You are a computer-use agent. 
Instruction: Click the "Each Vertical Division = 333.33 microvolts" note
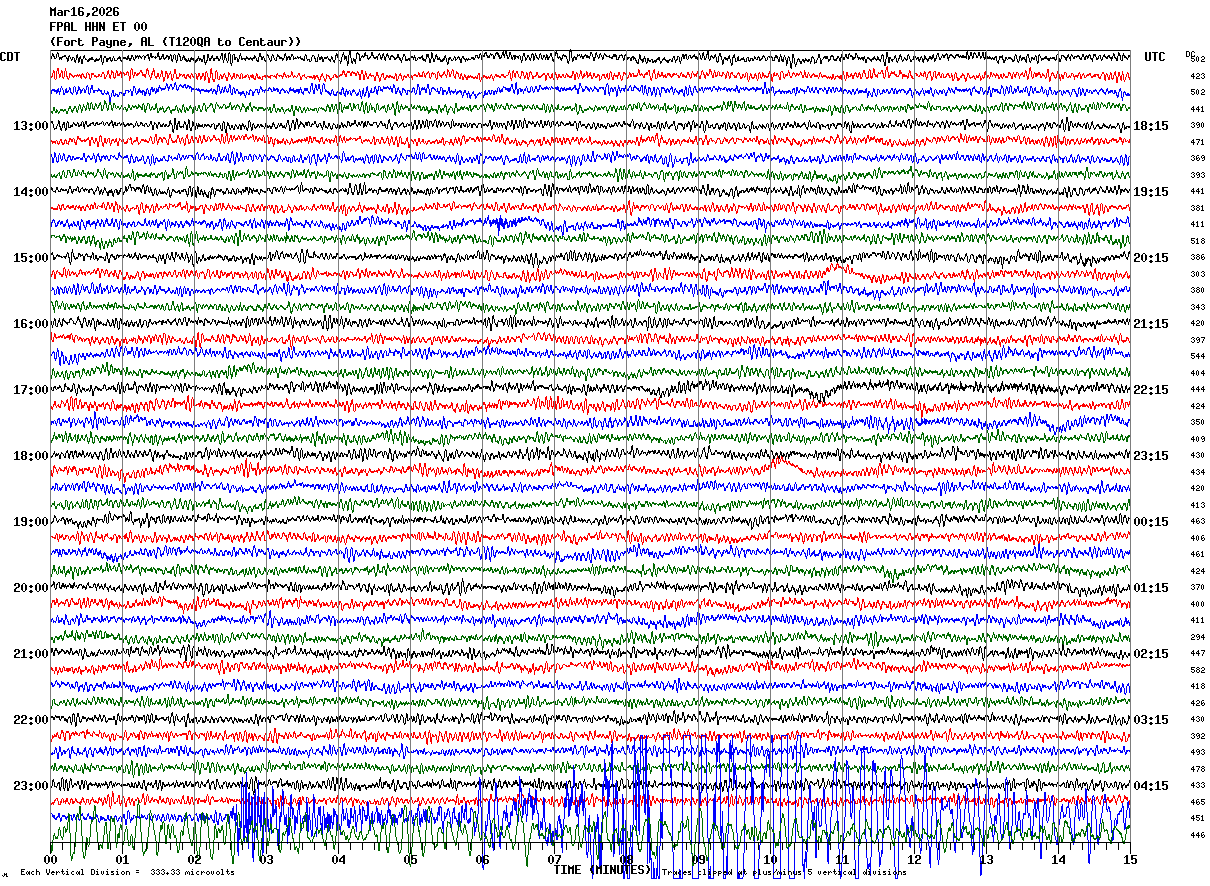pos(127,872)
